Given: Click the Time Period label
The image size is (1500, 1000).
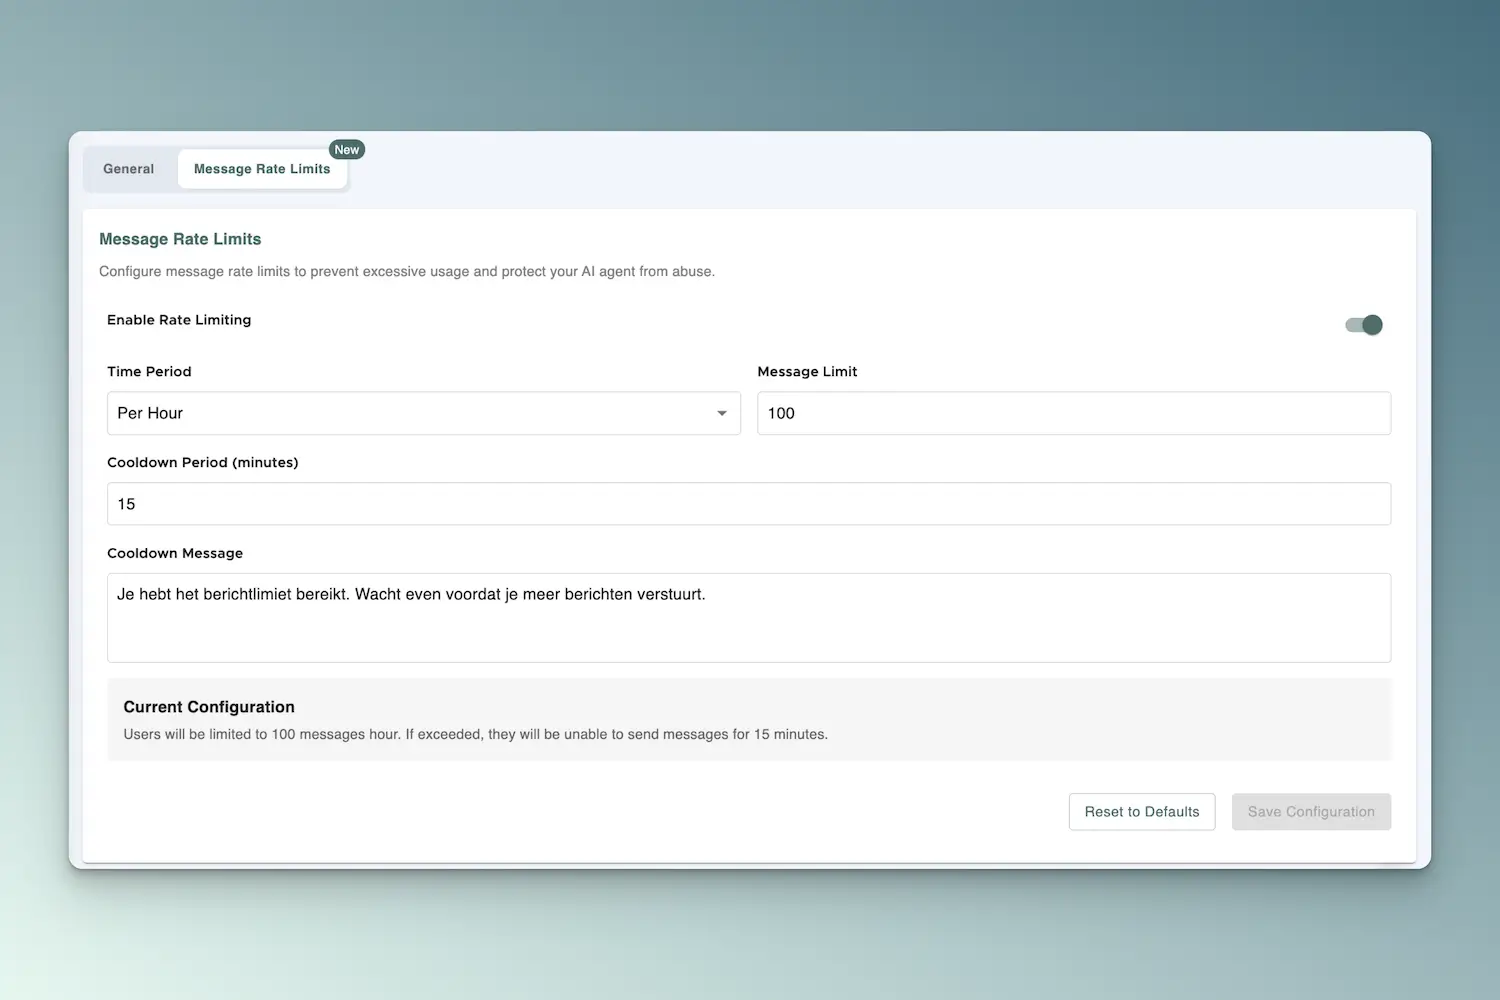Looking at the screenshot, I should [x=149, y=371].
